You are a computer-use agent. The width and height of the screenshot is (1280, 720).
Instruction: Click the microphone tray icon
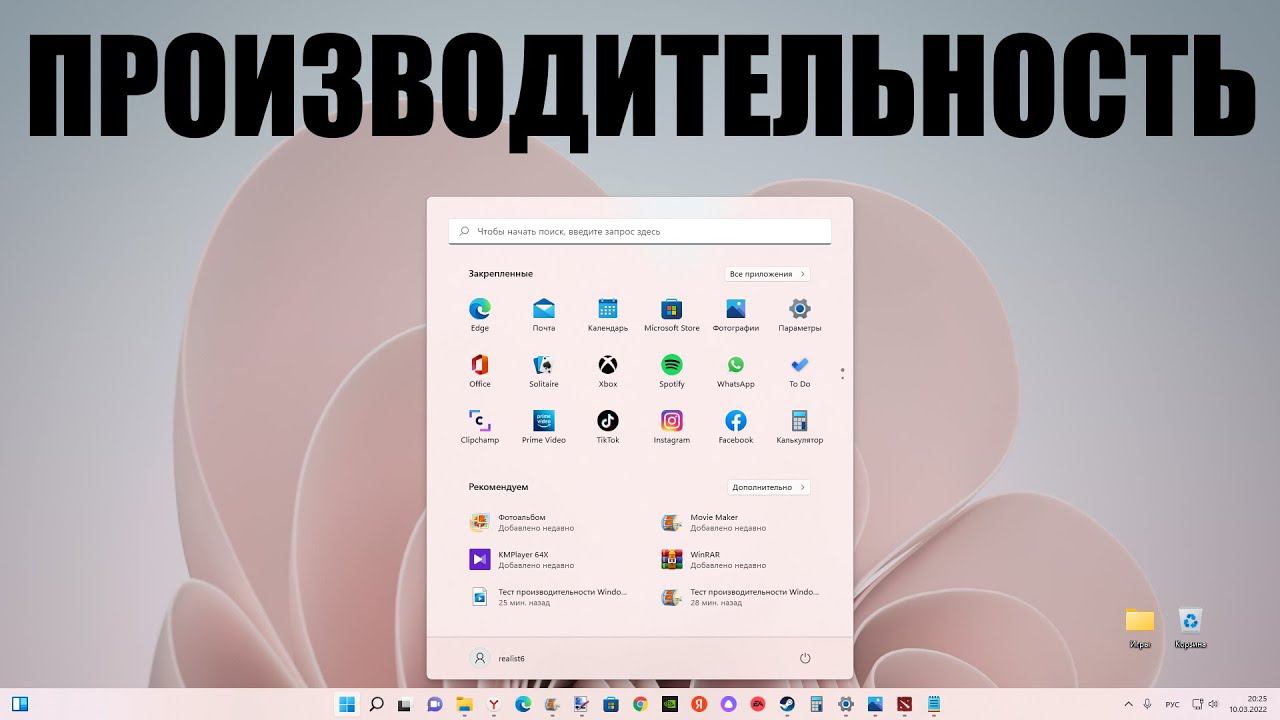pos(1147,704)
